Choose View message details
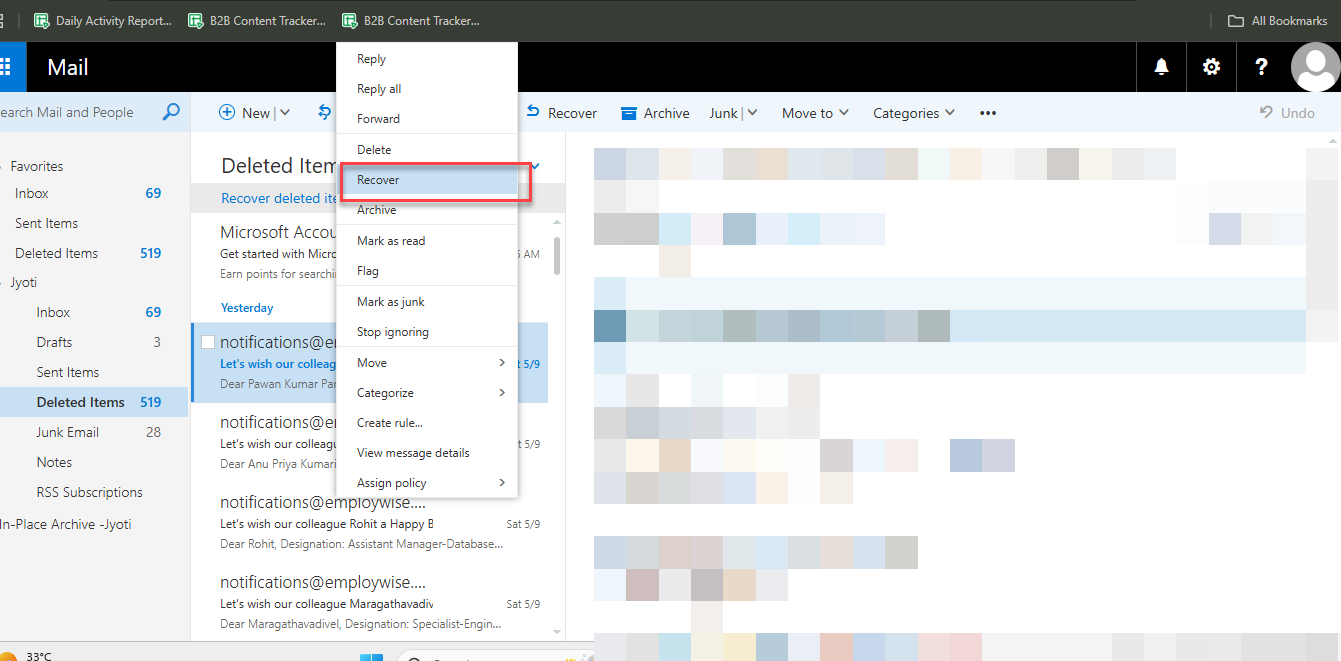The width and height of the screenshot is (1341, 661). pos(427,452)
